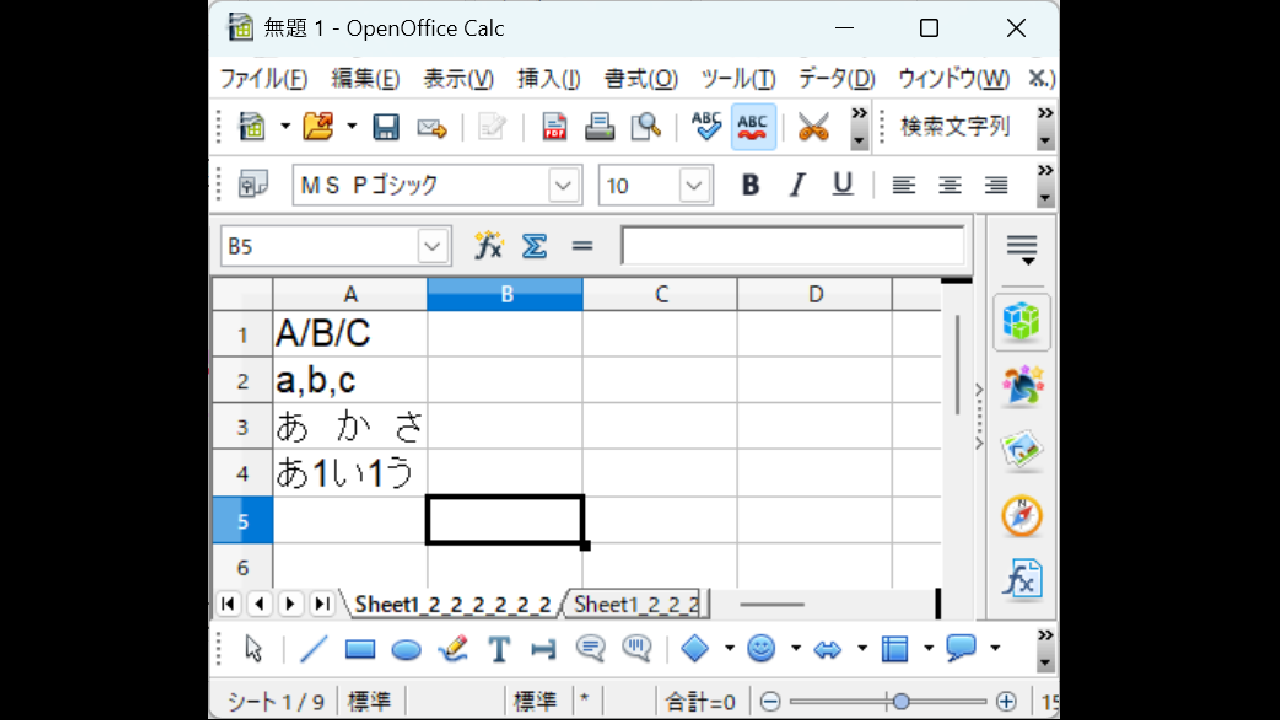
Task: Expand the Open file dropdown arrow
Action: point(352,127)
